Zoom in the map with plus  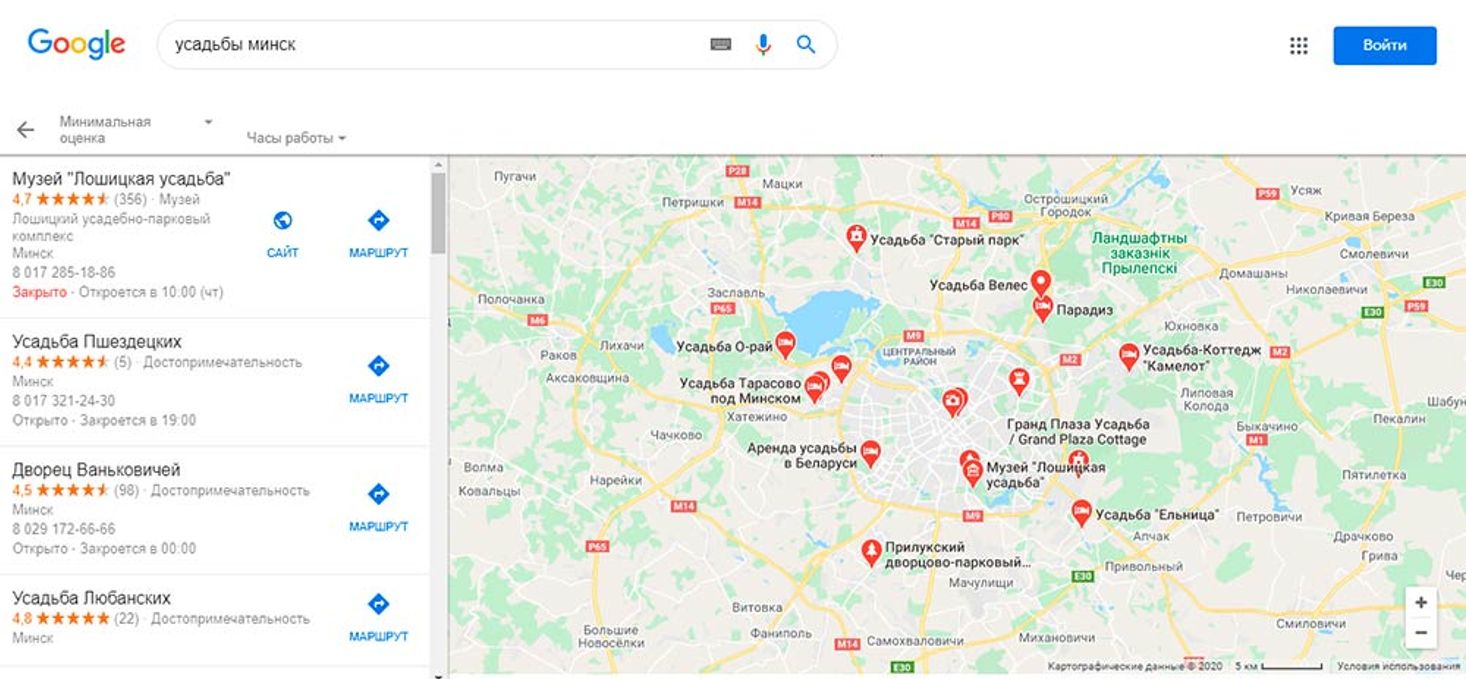pyautogui.click(x=1421, y=602)
